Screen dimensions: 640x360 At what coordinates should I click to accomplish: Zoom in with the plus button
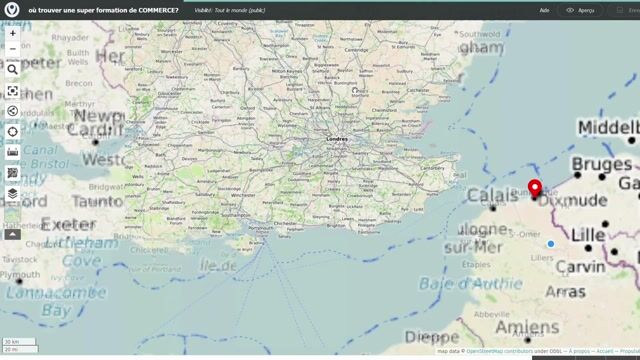tap(13, 33)
